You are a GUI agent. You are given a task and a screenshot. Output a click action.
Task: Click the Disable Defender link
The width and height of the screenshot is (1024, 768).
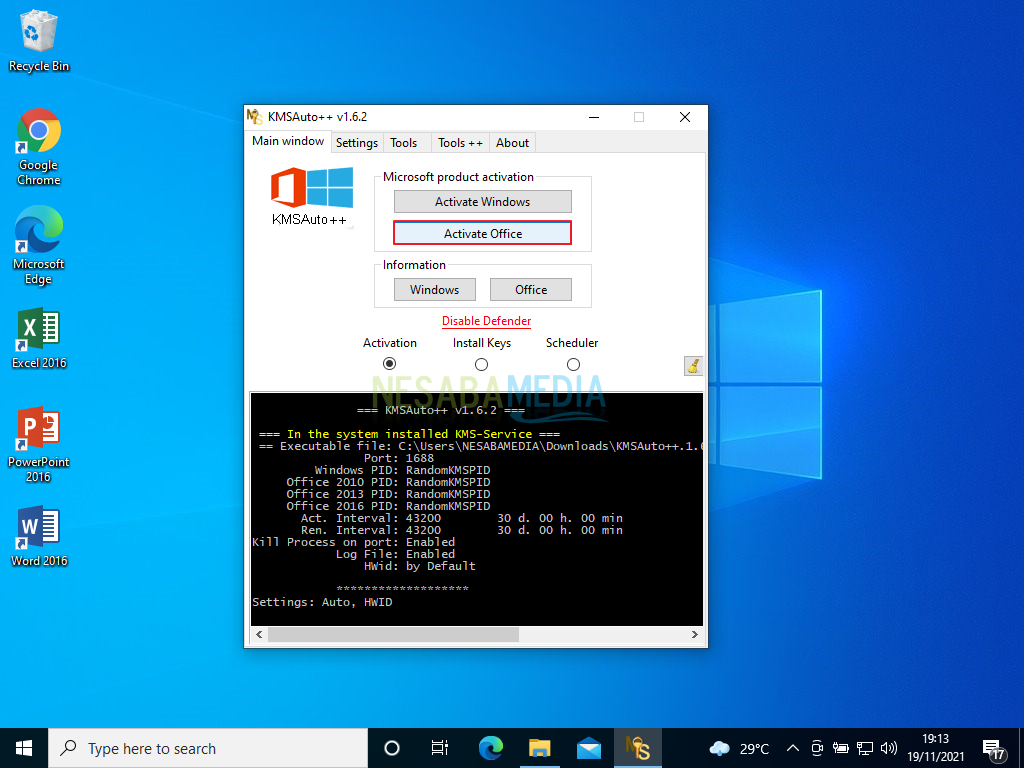[x=487, y=321]
